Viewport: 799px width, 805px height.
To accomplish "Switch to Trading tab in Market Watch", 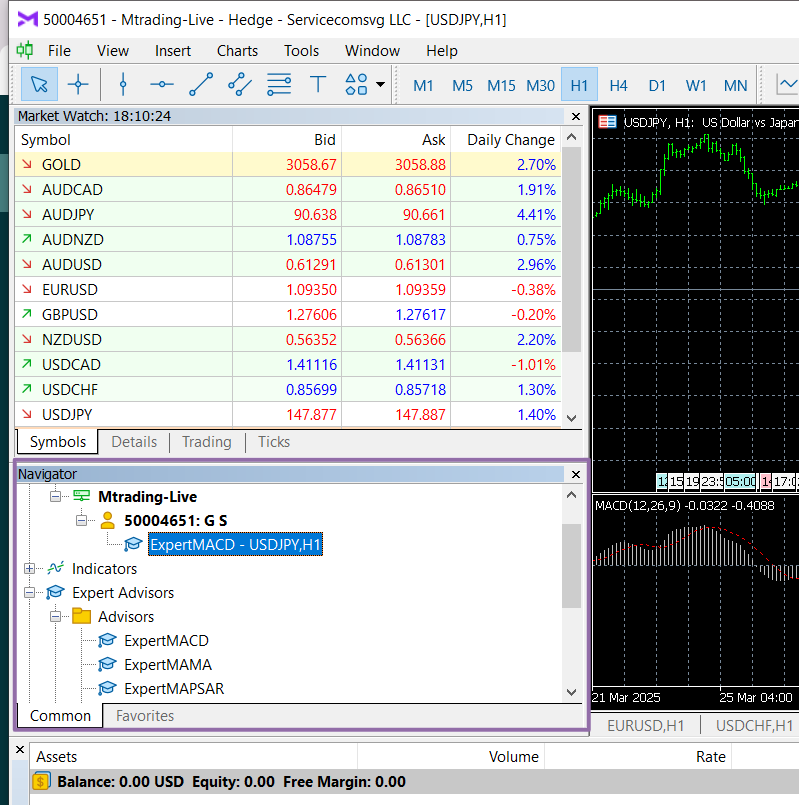I will 207,442.
